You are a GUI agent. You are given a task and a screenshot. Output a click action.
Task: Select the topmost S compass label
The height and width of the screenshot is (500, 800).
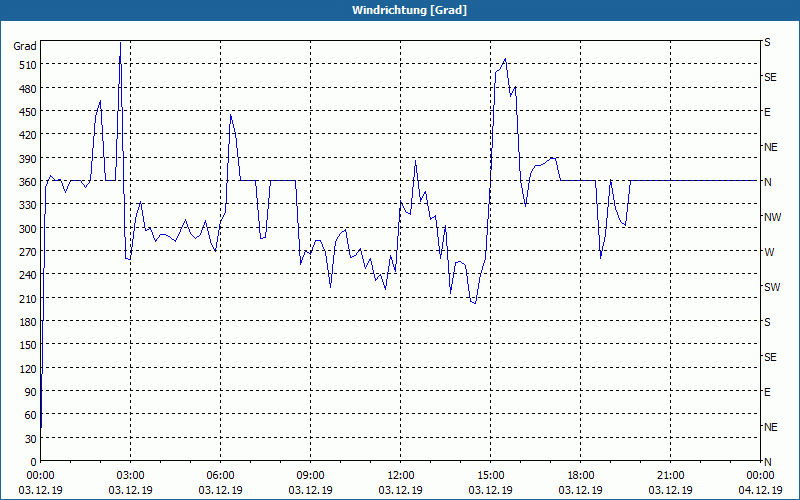[x=767, y=42]
